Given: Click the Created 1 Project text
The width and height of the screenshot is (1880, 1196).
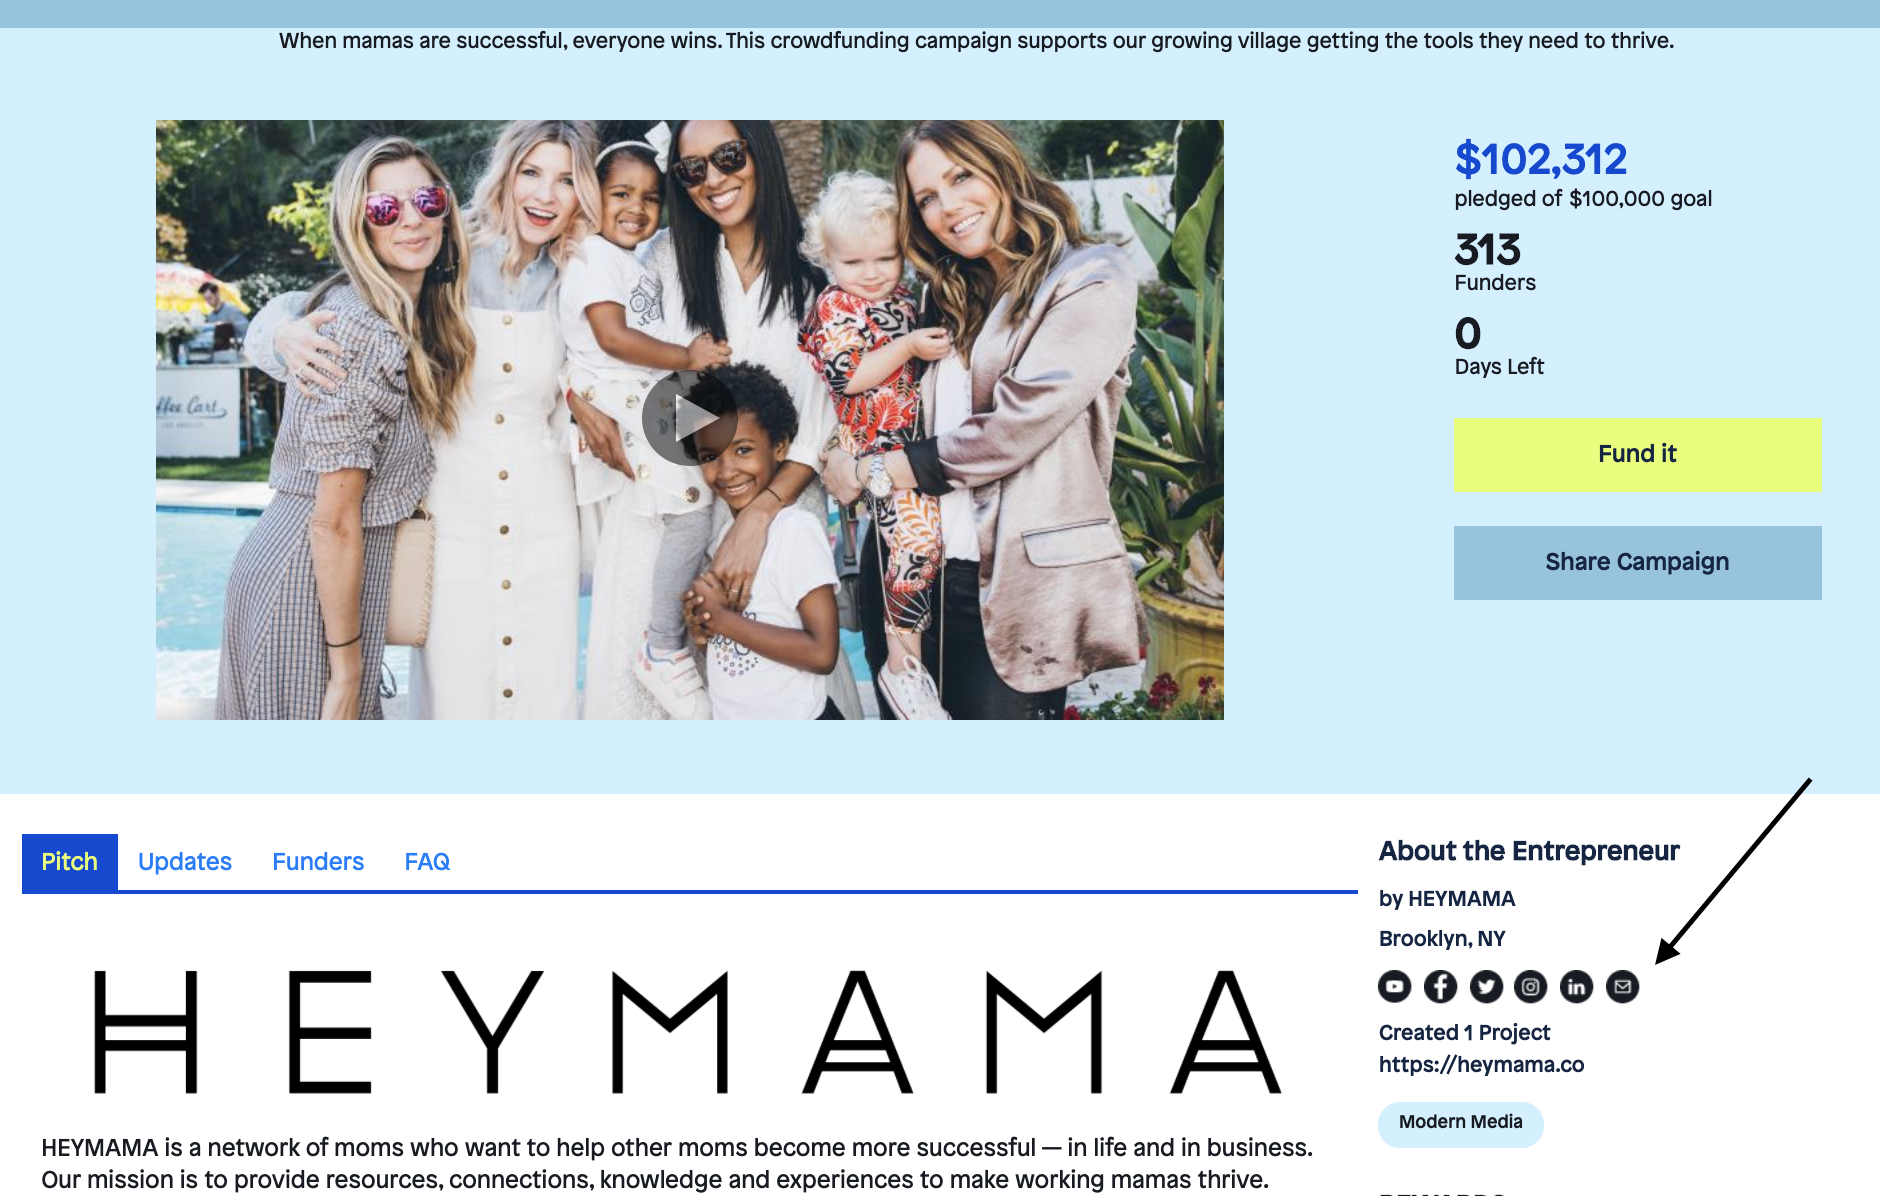Looking at the screenshot, I should (1464, 1033).
